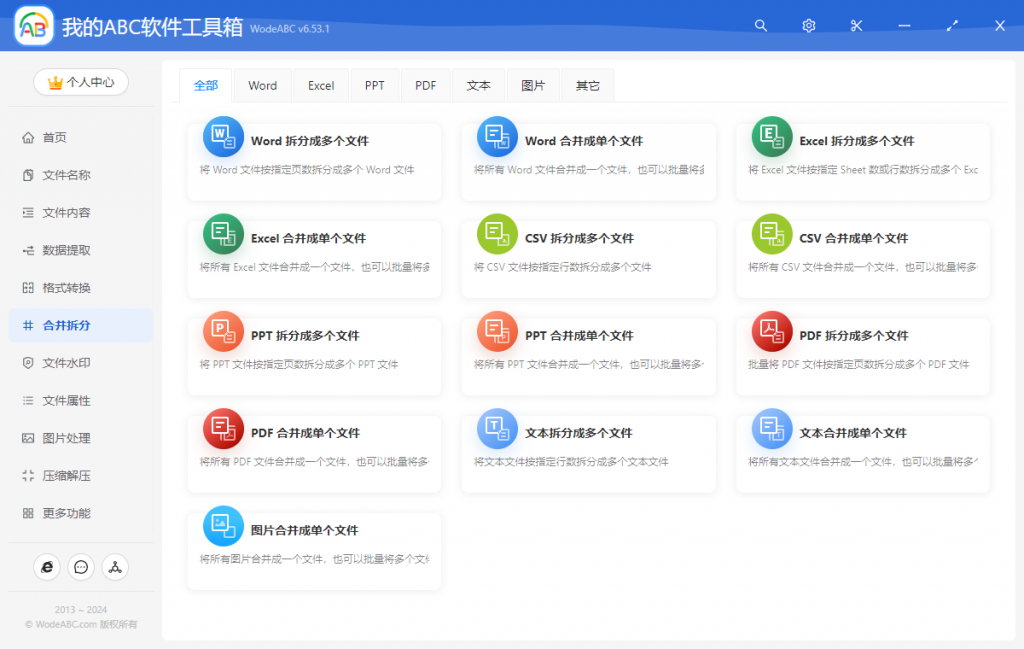Image resolution: width=1024 pixels, height=649 pixels.
Task: Open the website via the browser icon
Action: point(46,567)
